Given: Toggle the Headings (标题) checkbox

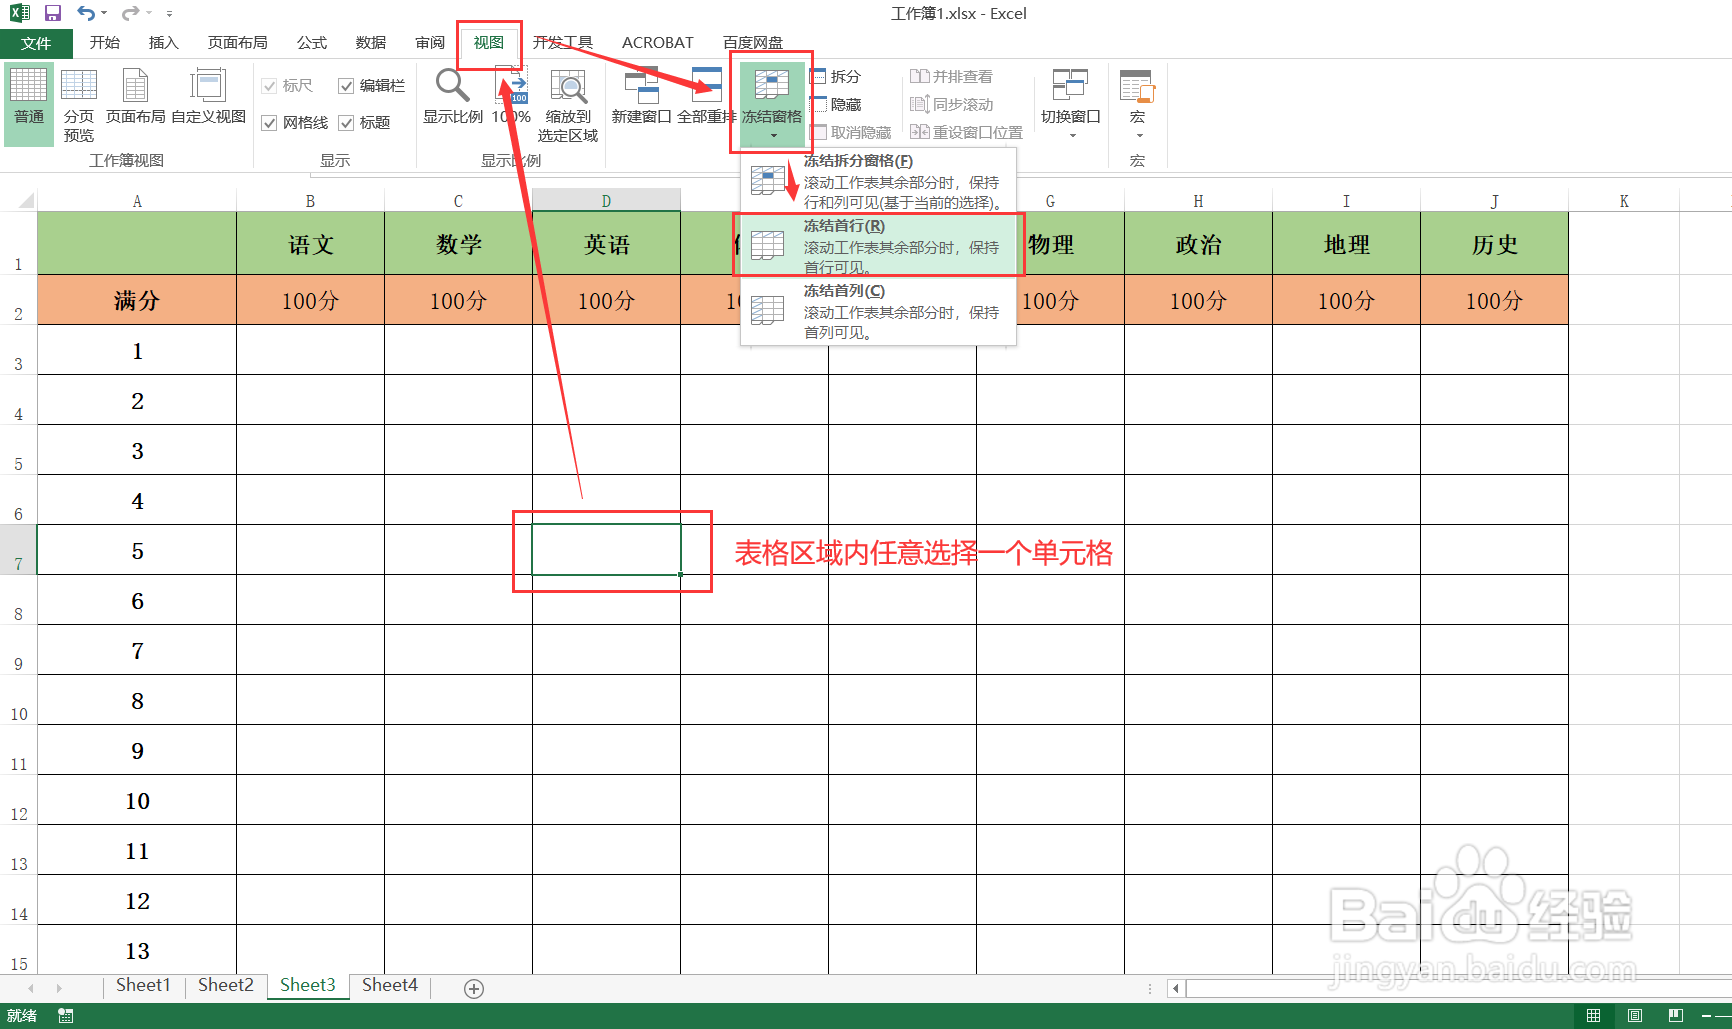Looking at the screenshot, I should [x=346, y=123].
